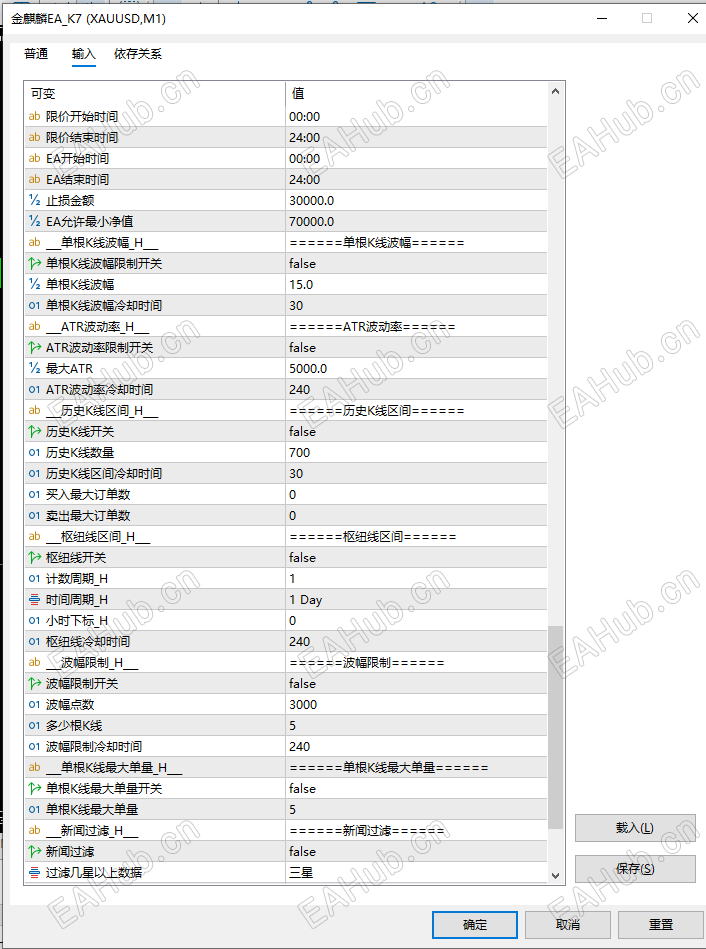Click the string icon beside 限价开始时间

[35, 116]
